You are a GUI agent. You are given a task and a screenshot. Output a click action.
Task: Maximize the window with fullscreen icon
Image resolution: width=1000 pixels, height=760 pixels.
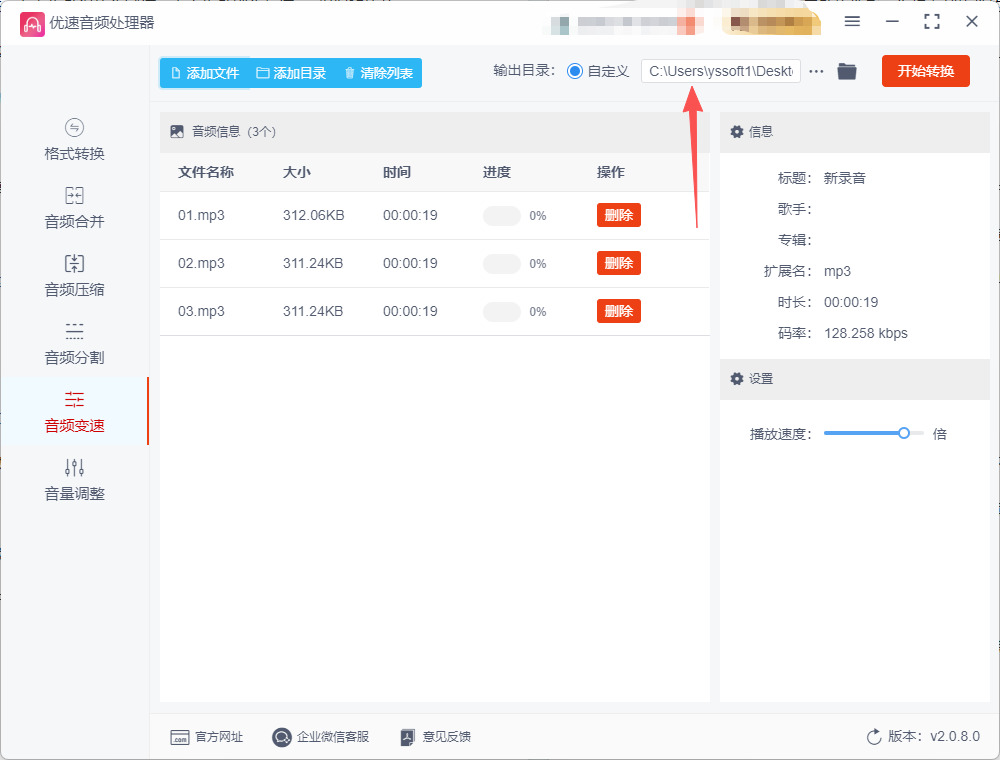pyautogui.click(x=932, y=22)
